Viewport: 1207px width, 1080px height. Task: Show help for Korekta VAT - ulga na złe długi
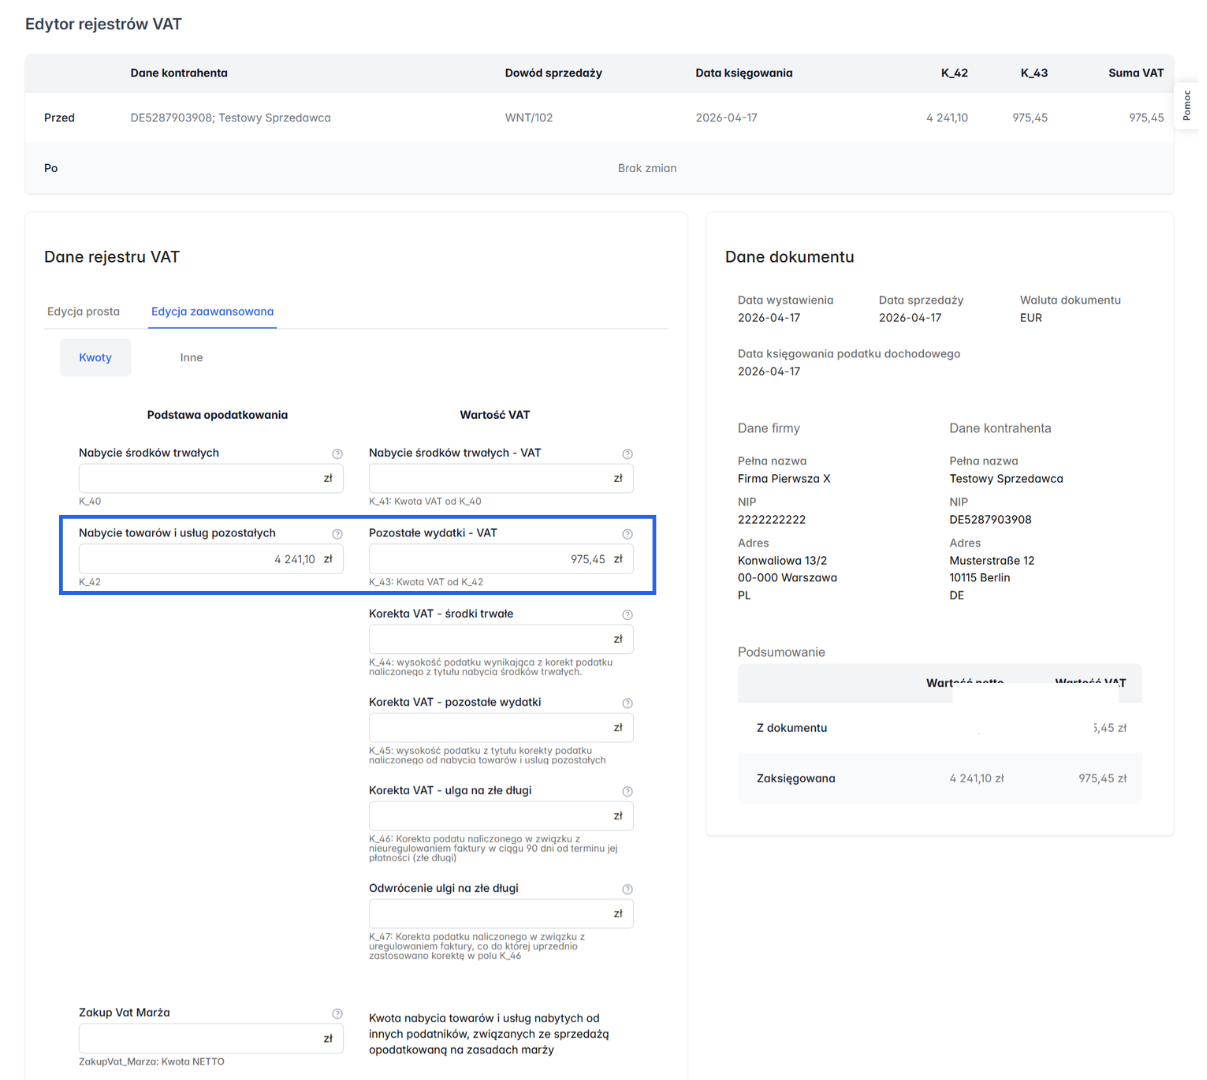(x=627, y=791)
